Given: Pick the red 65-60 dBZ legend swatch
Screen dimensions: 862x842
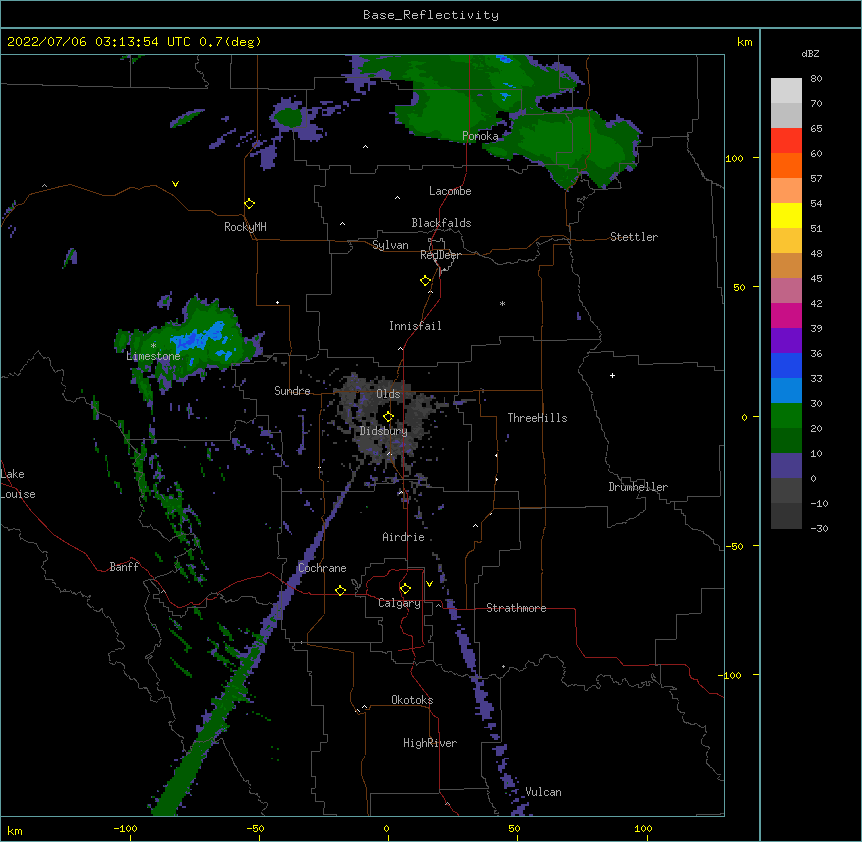Looking at the screenshot, I should (786, 141).
